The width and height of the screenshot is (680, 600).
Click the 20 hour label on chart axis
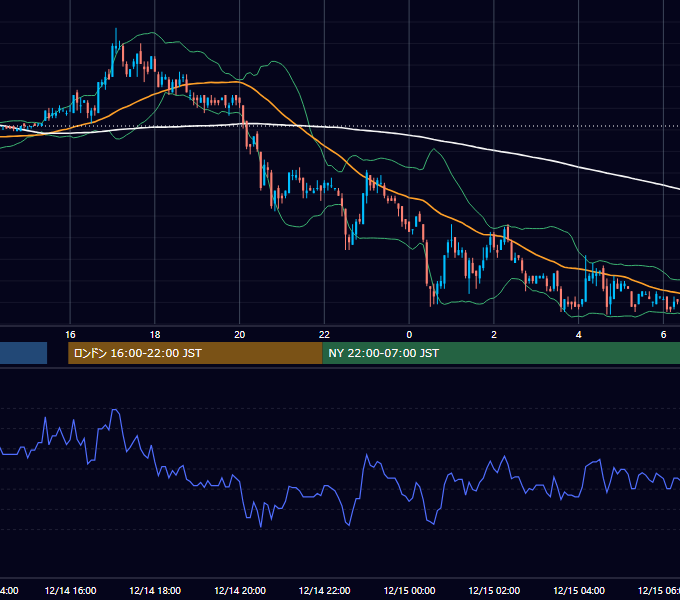coord(239,335)
